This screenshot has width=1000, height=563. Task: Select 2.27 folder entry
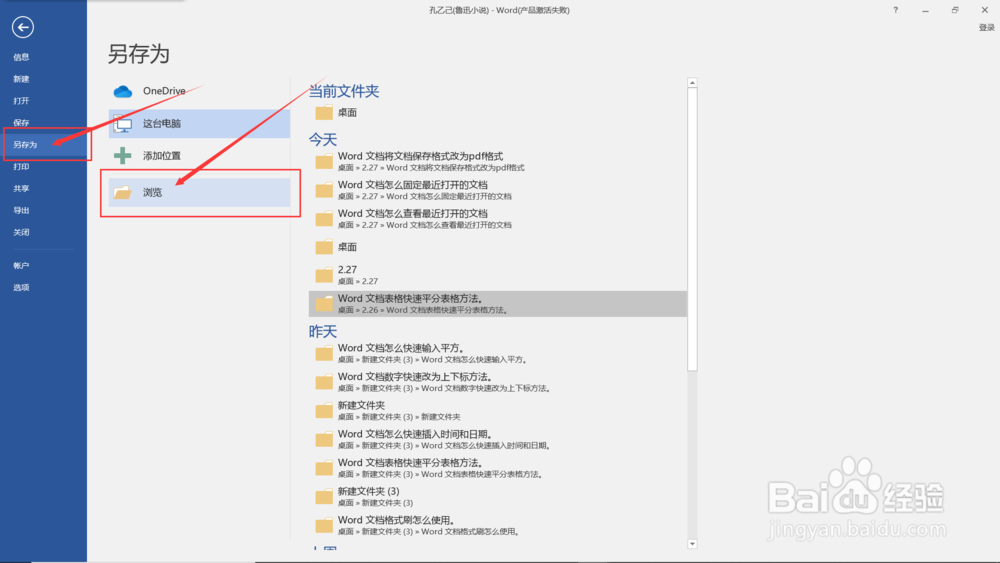click(x=497, y=275)
